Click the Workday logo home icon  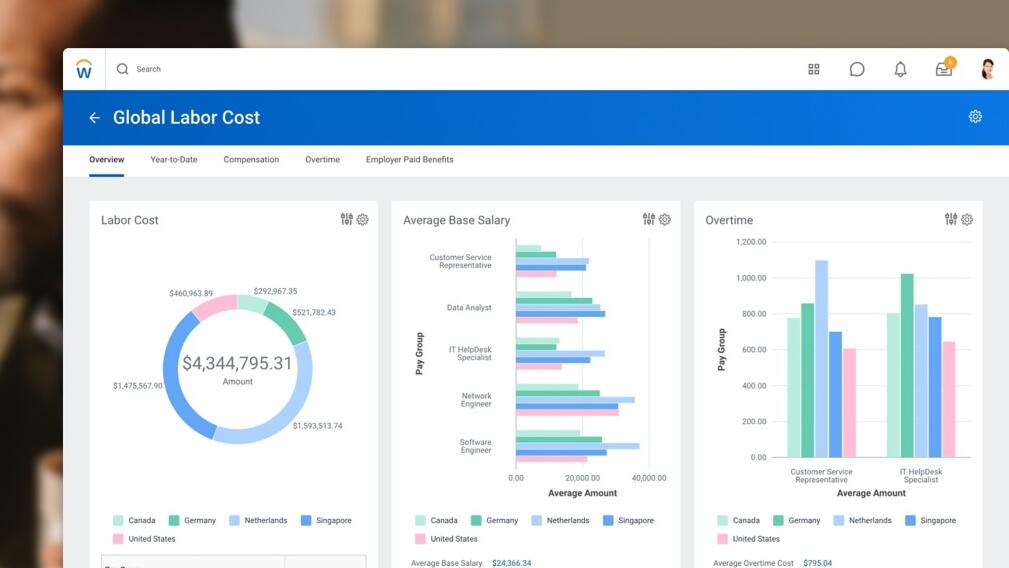[84, 69]
